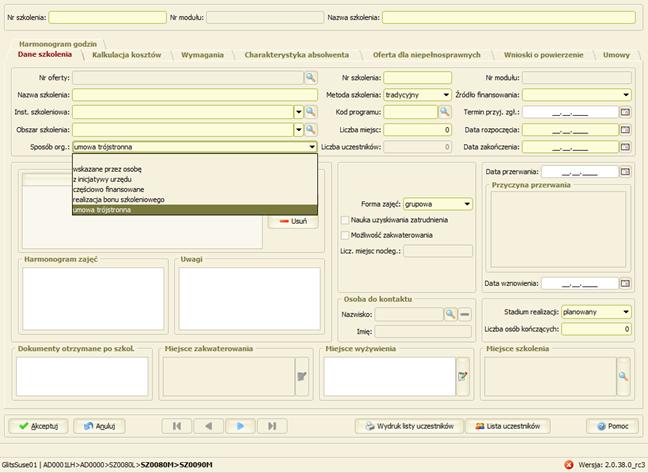This screenshot has width=648, height=473.
Task: Open Lista uczestników
Action: coord(507,426)
